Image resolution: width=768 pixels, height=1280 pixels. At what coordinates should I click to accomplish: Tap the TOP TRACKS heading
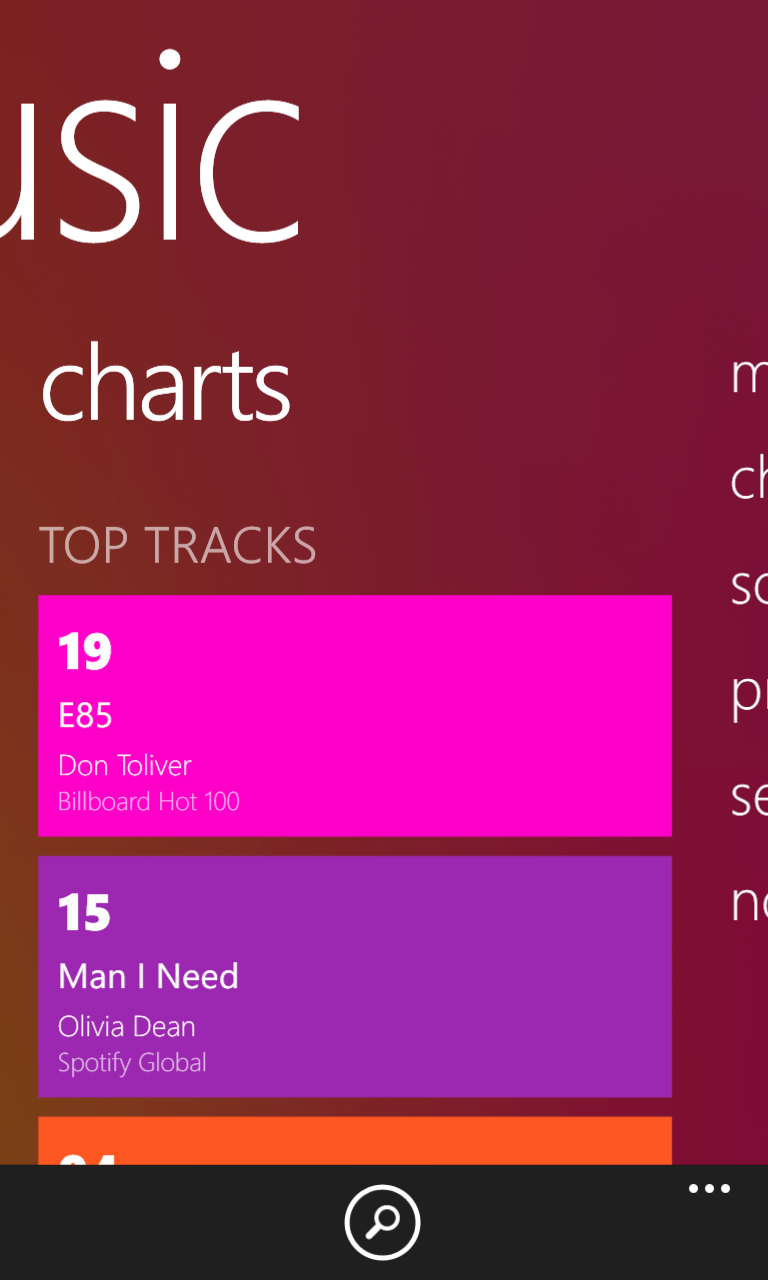pyautogui.click(x=178, y=546)
